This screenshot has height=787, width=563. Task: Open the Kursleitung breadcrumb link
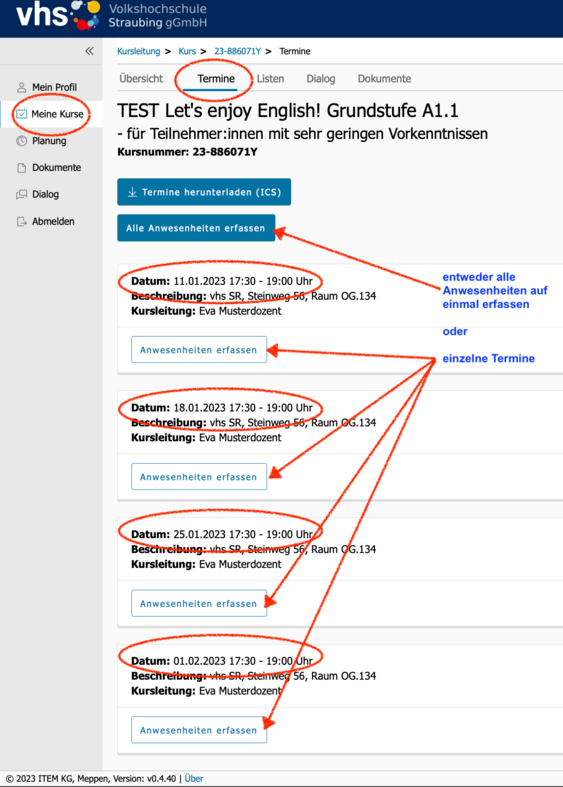click(138, 51)
